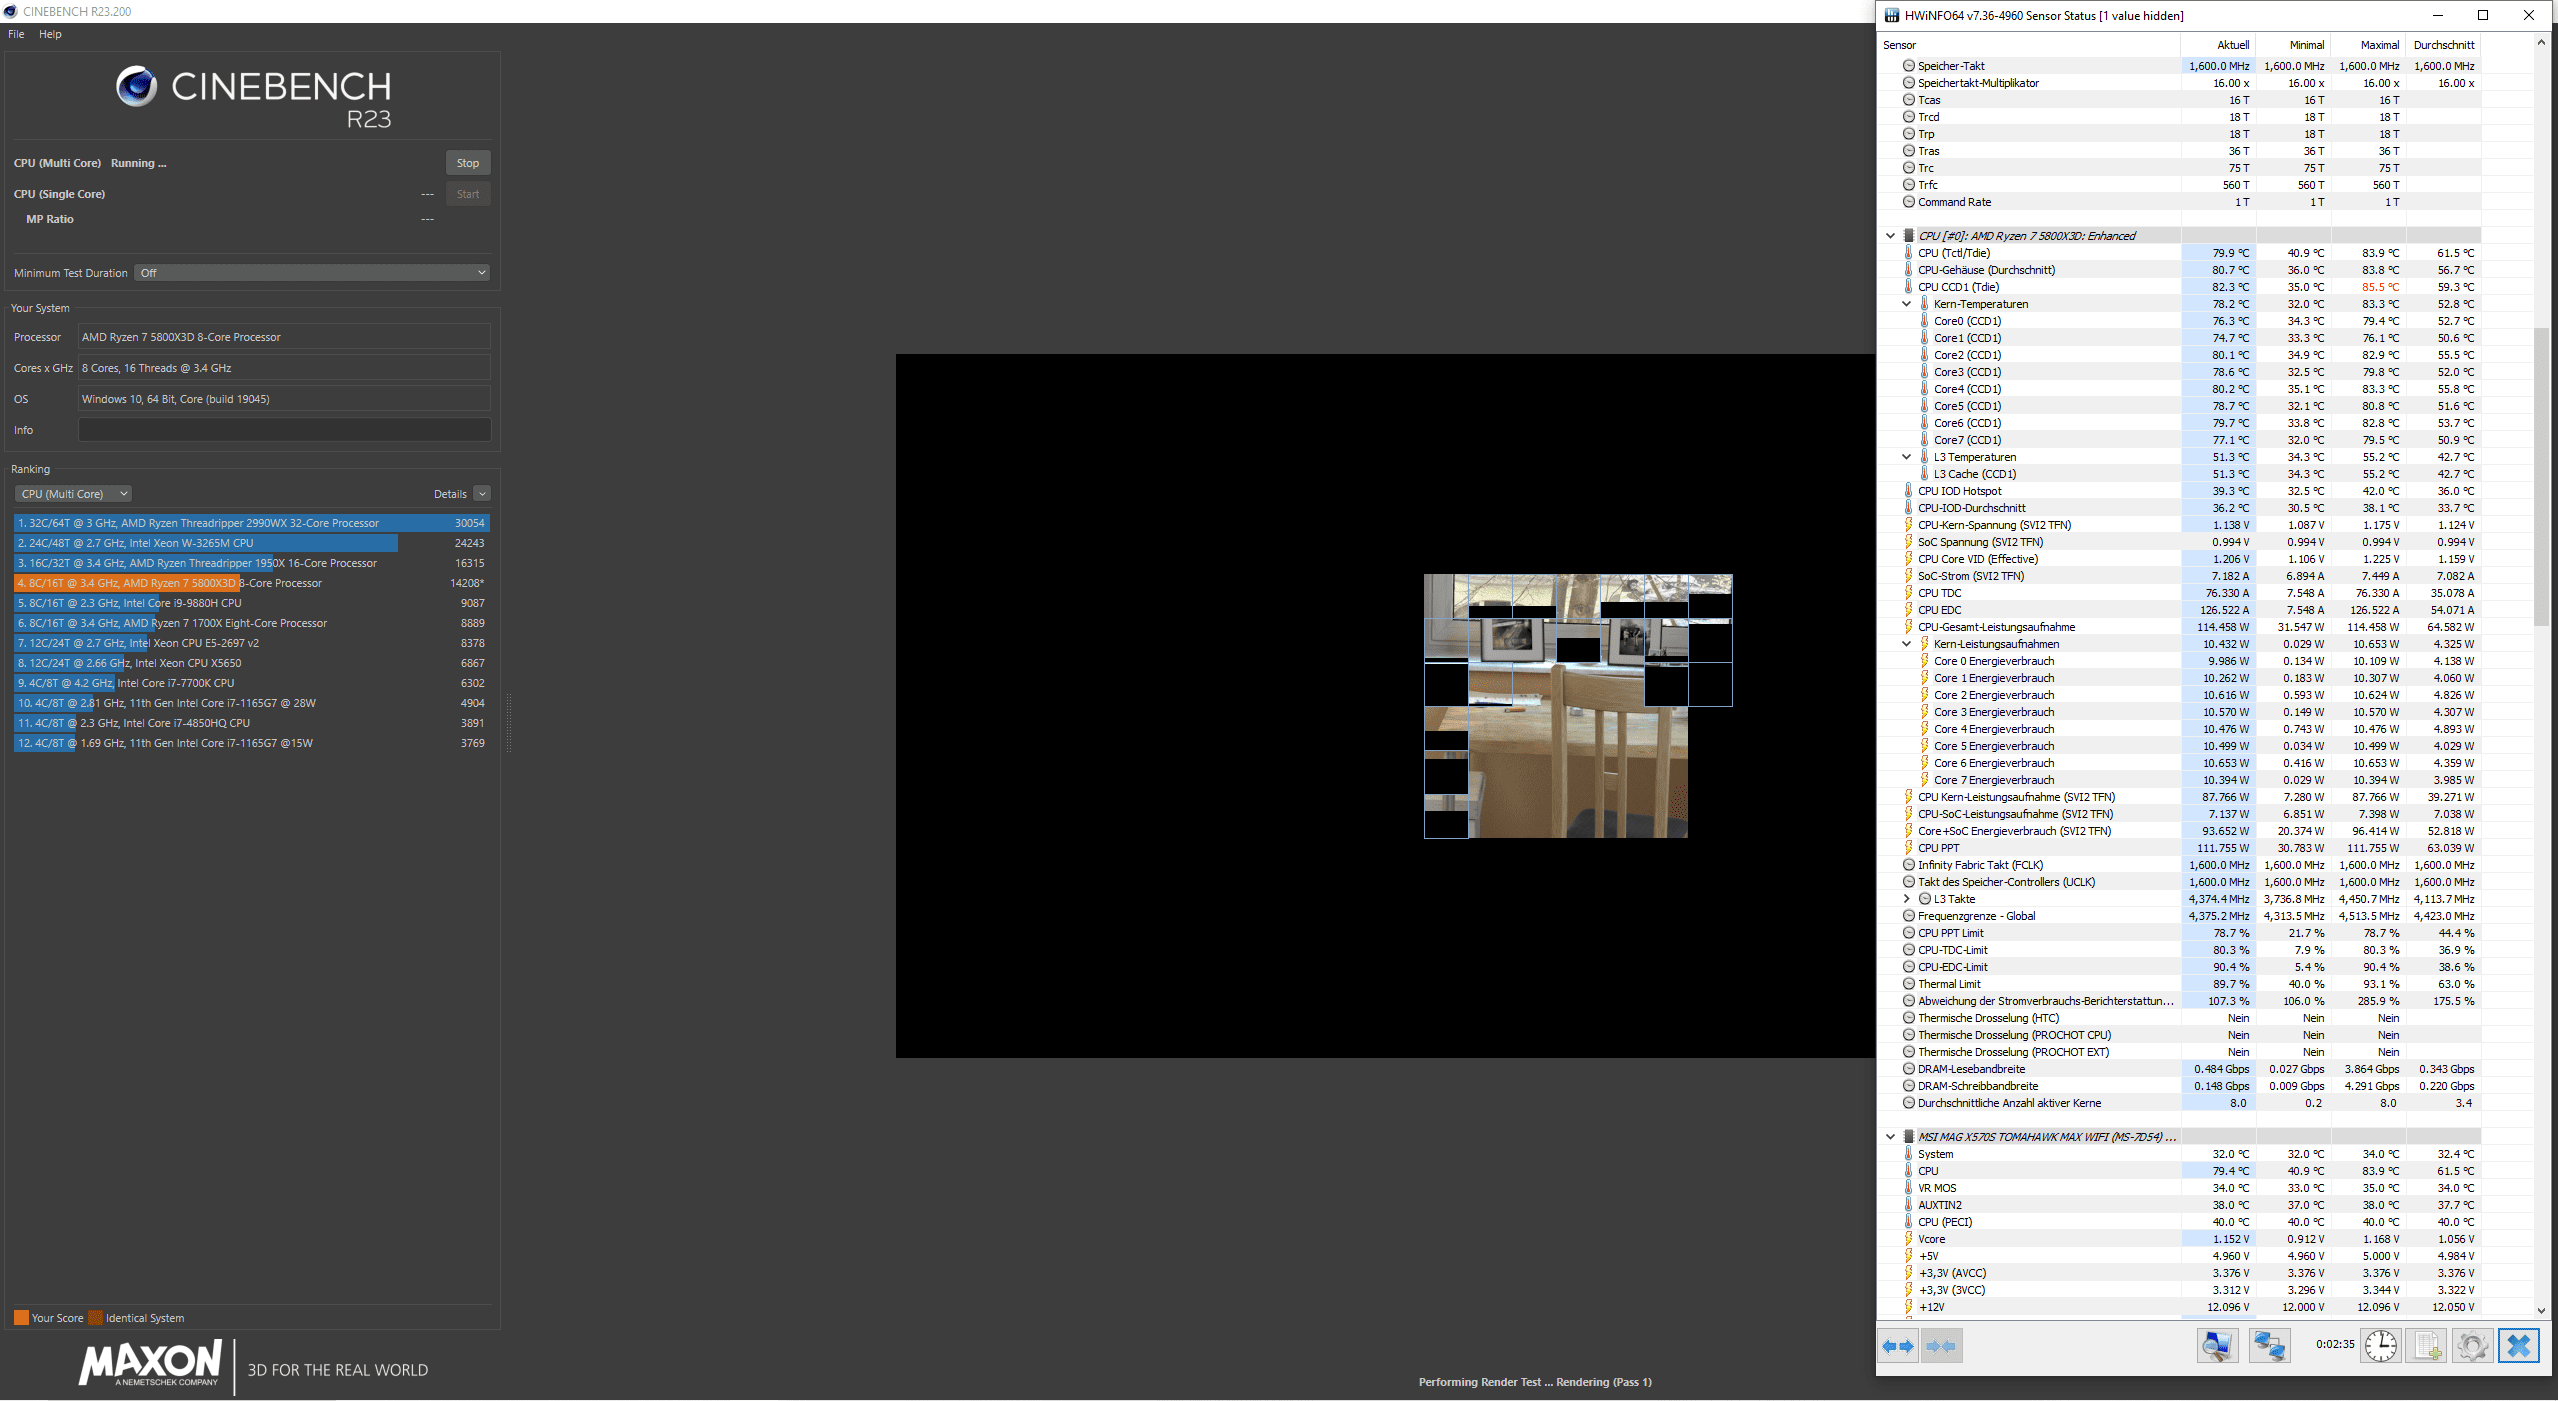Click thermometer icon beside L3 Cache (CCD1)
The height and width of the screenshot is (1401, 2558).
(1925, 474)
